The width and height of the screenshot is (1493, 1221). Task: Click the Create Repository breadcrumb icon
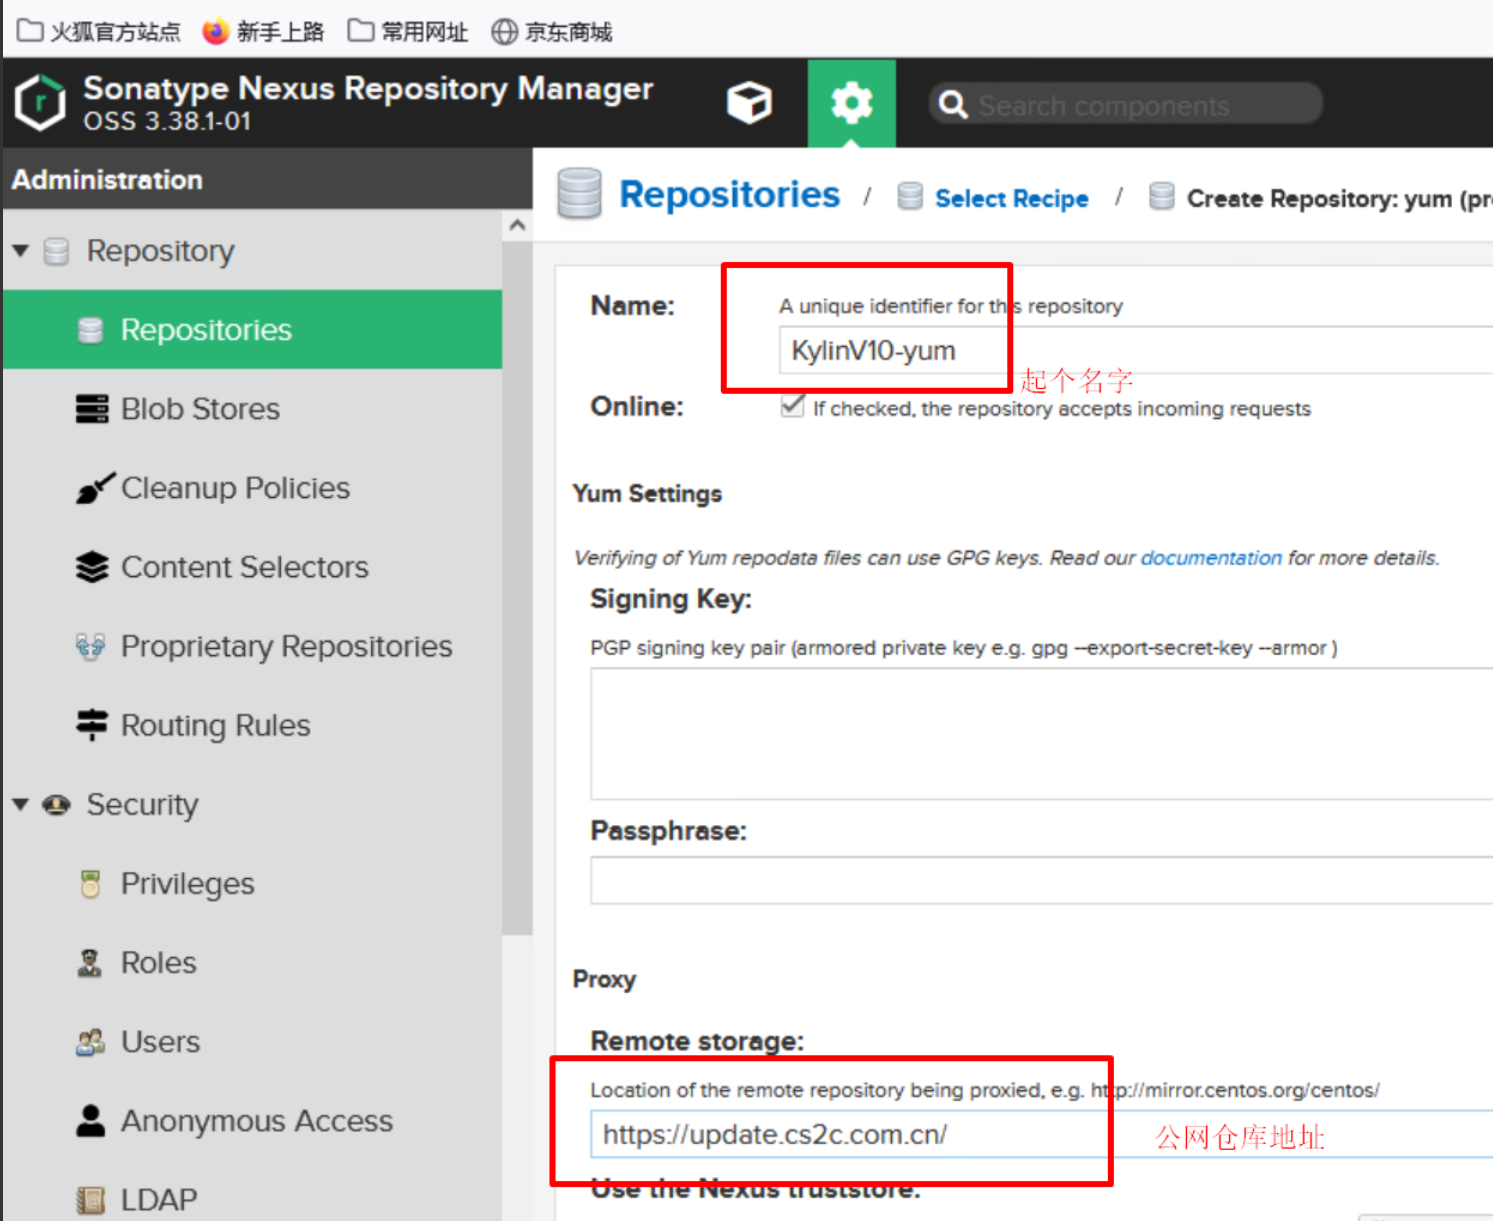[x=1161, y=196]
